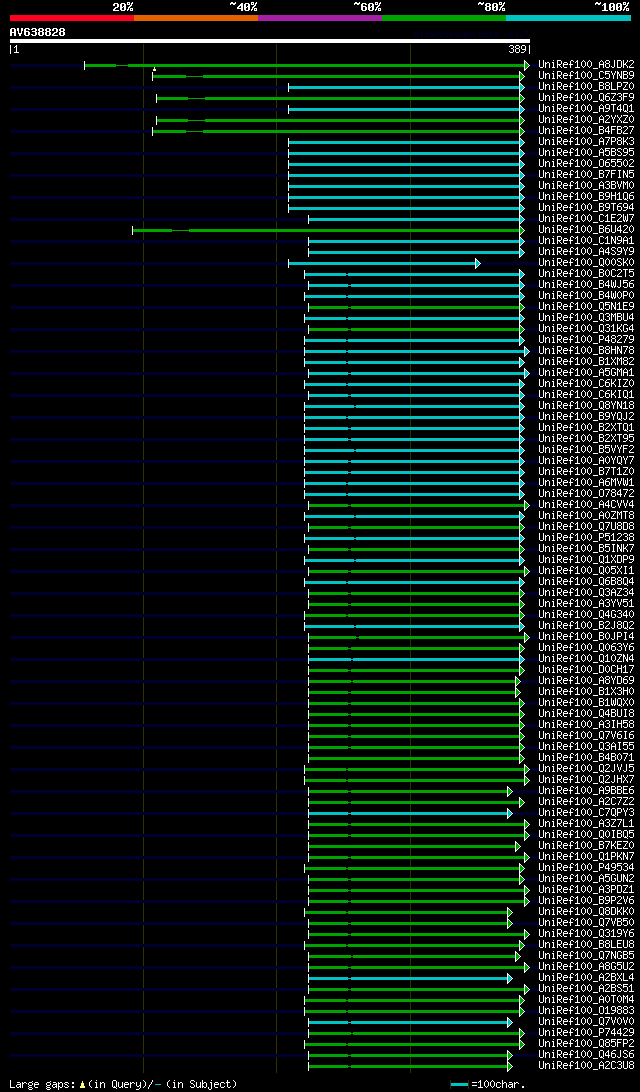Select the UniRef100_D0CH17 label
The image size is (640, 1092).
586,669
